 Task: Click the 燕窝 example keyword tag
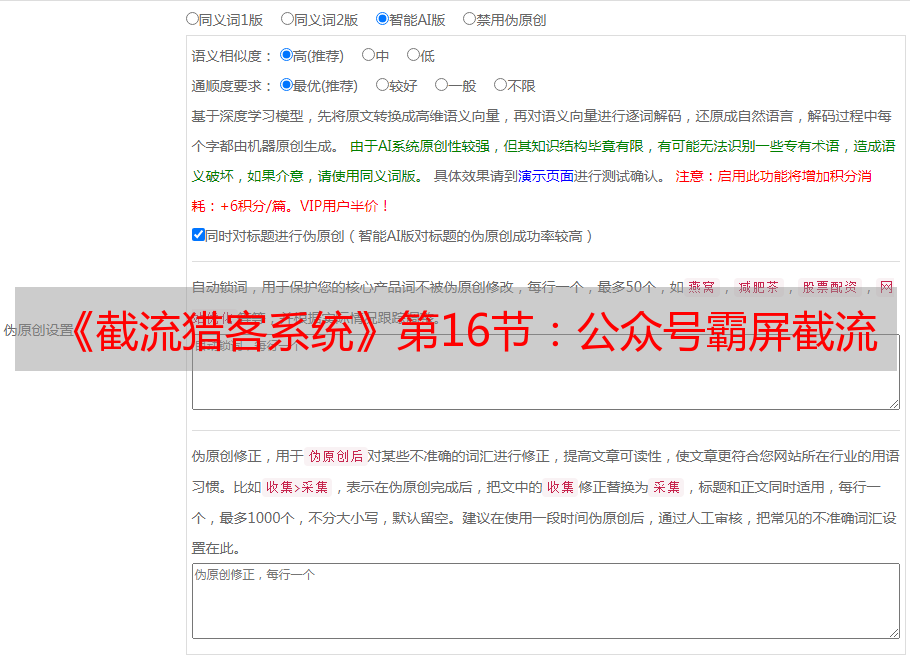pos(702,287)
